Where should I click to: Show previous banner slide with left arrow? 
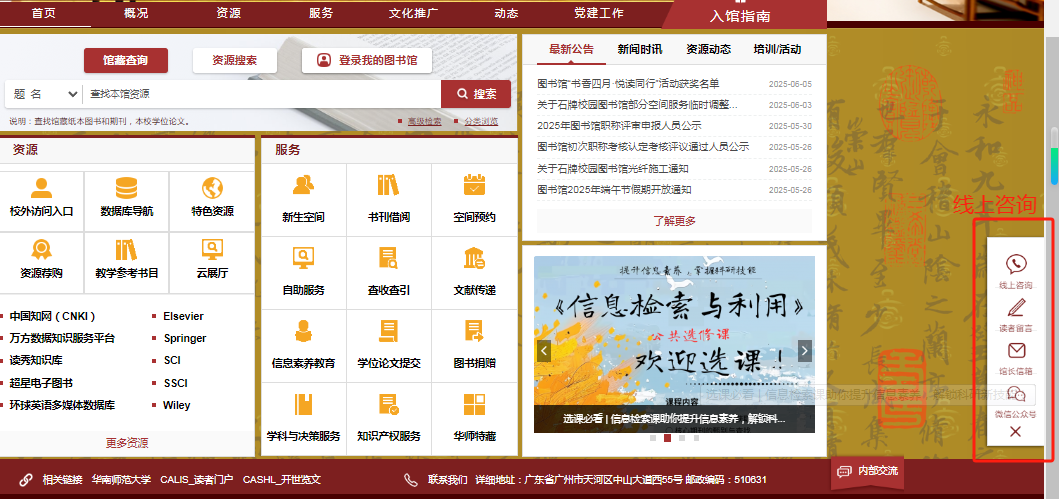pyautogui.click(x=544, y=350)
